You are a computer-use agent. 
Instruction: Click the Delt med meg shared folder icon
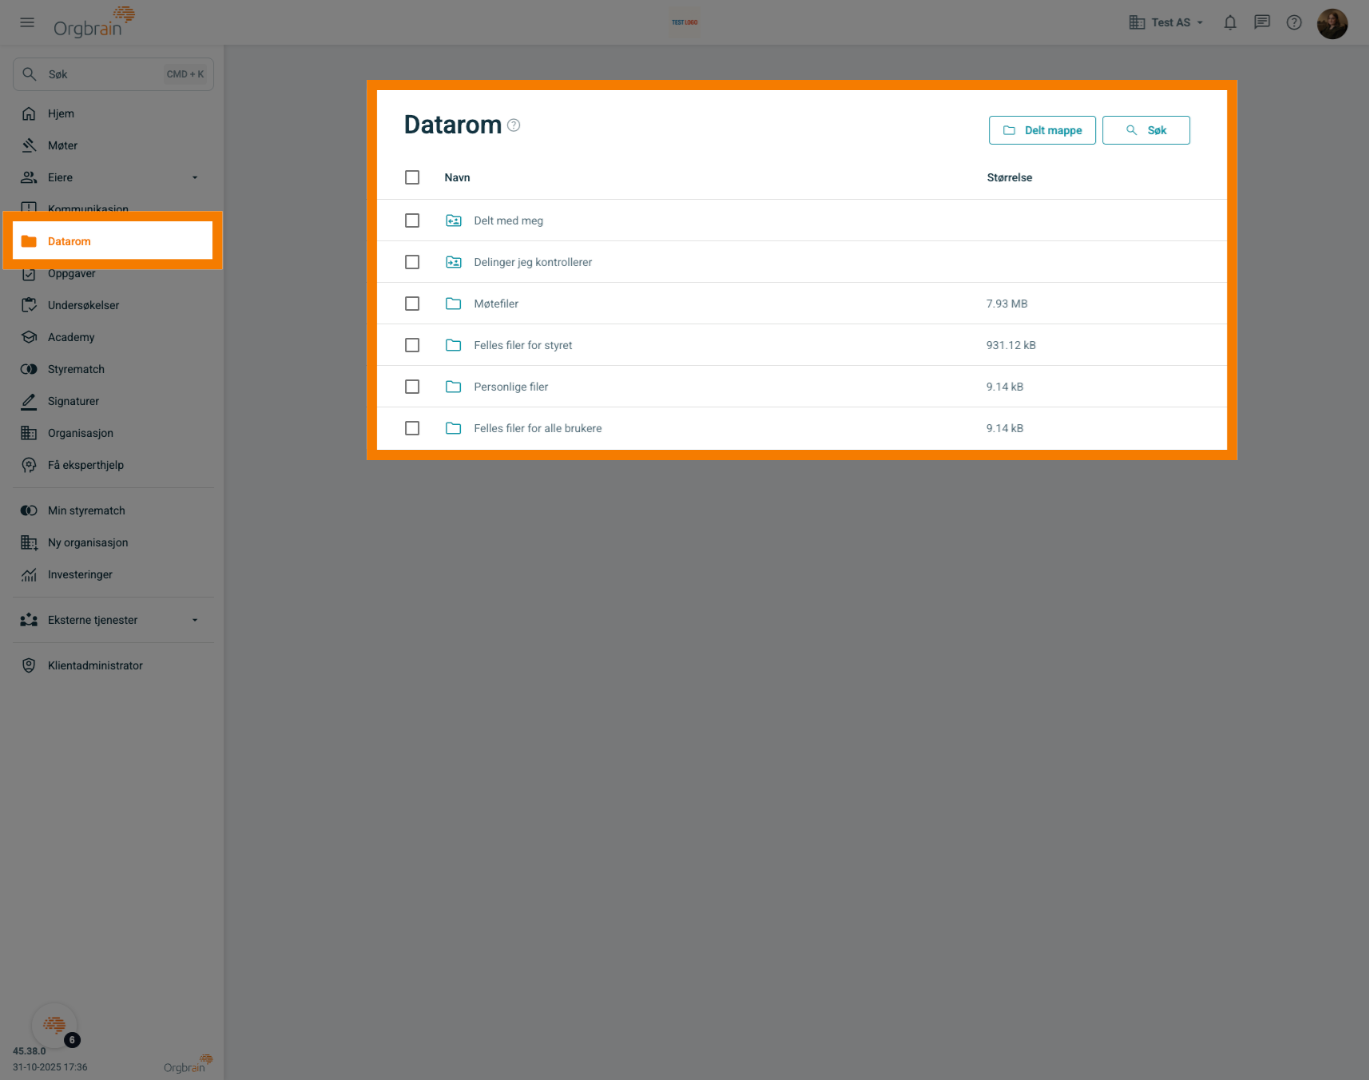point(453,221)
